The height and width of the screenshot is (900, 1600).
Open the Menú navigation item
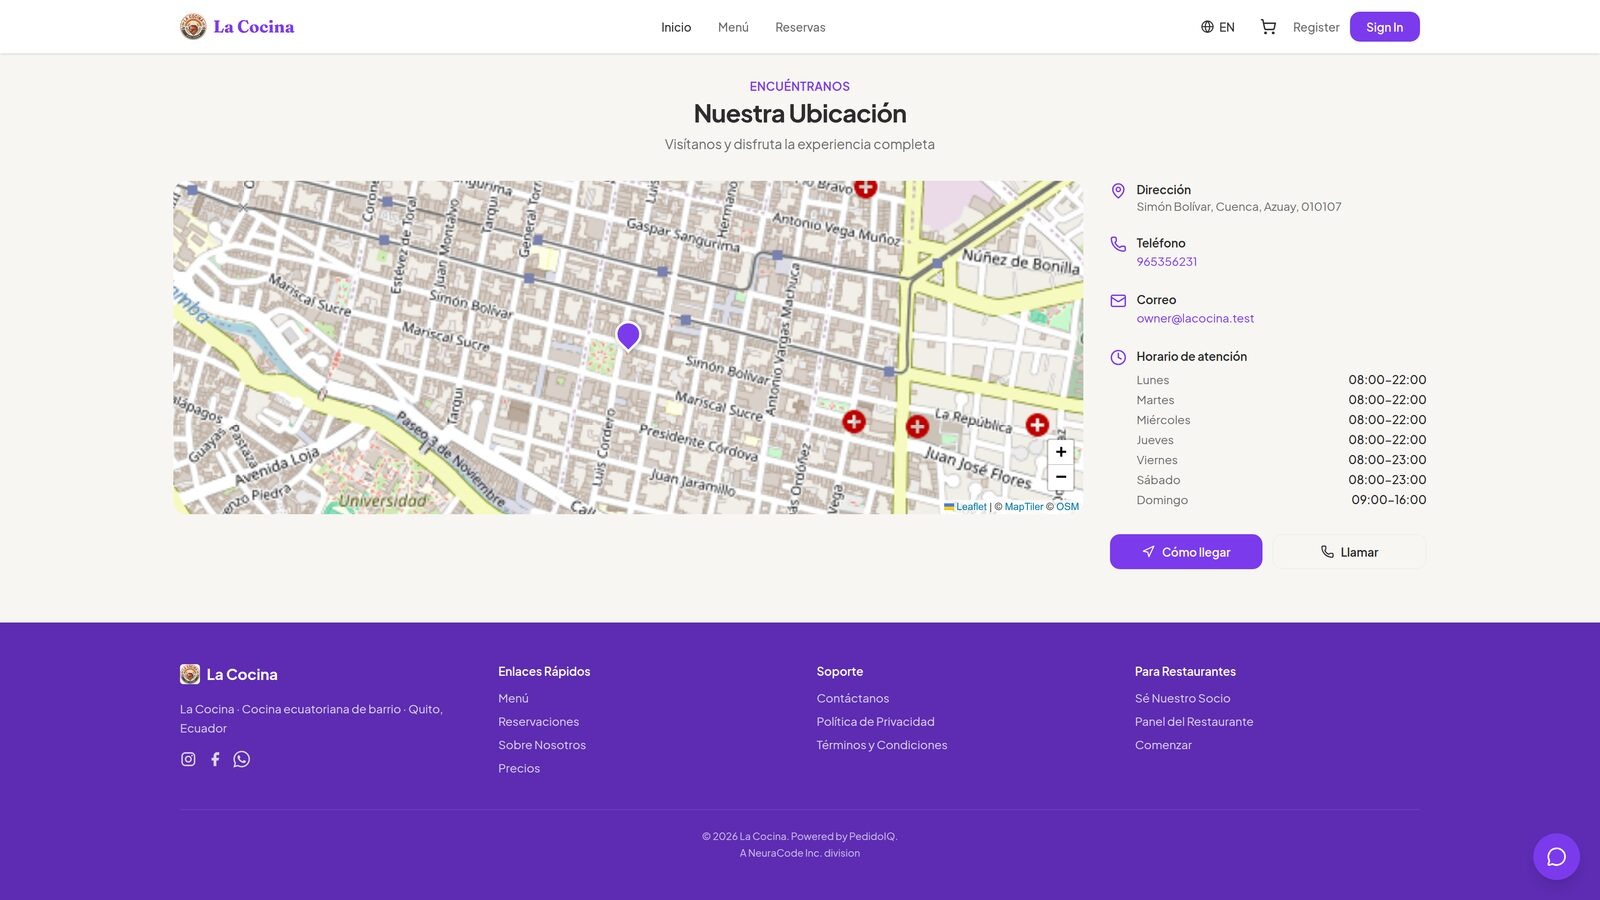point(733,27)
